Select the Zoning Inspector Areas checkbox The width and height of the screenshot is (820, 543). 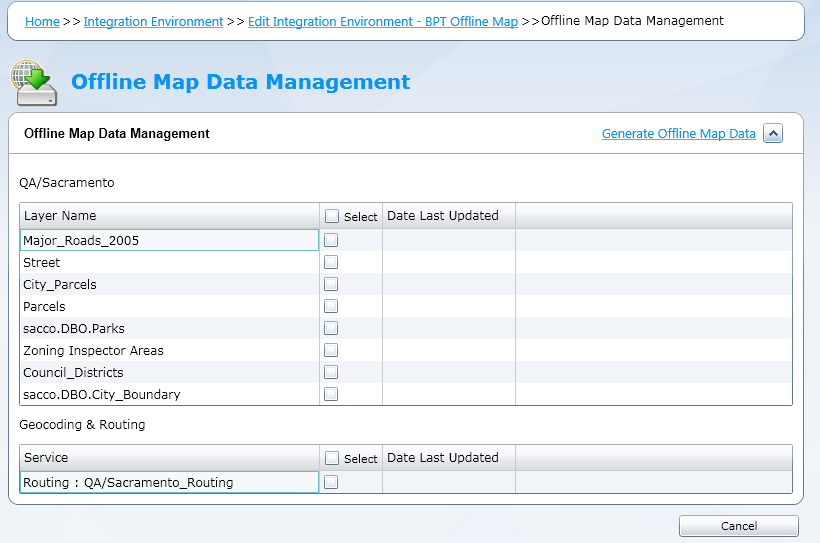331,350
